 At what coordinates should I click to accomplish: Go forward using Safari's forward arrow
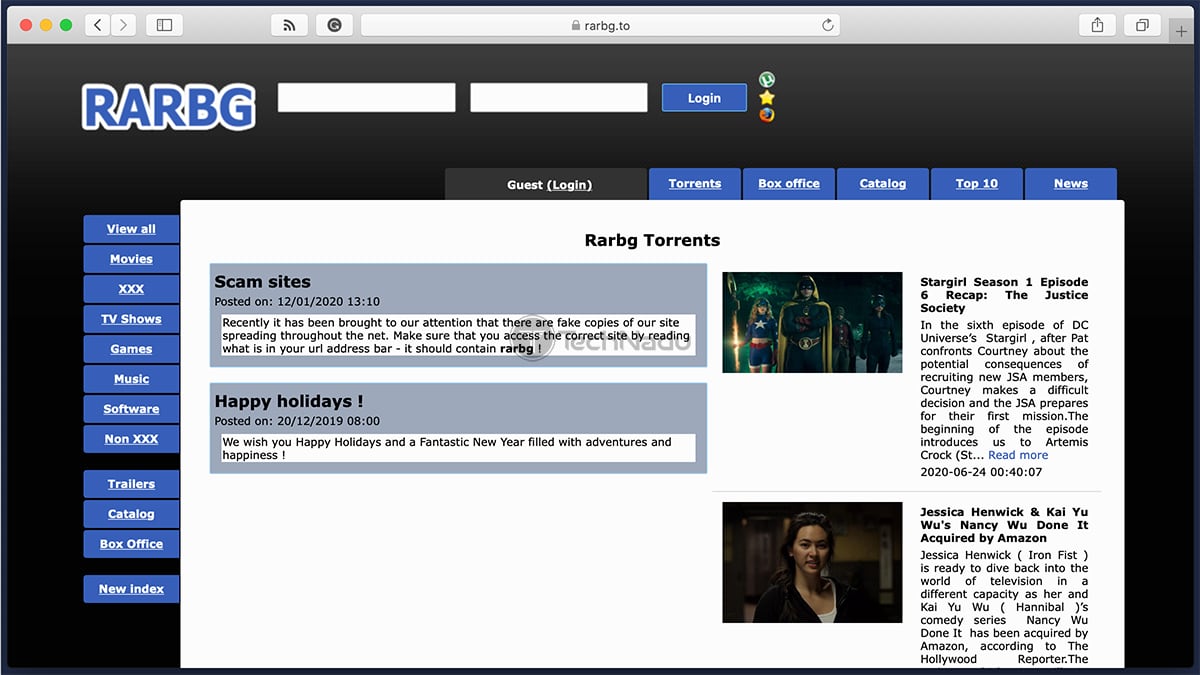pyautogui.click(x=123, y=25)
